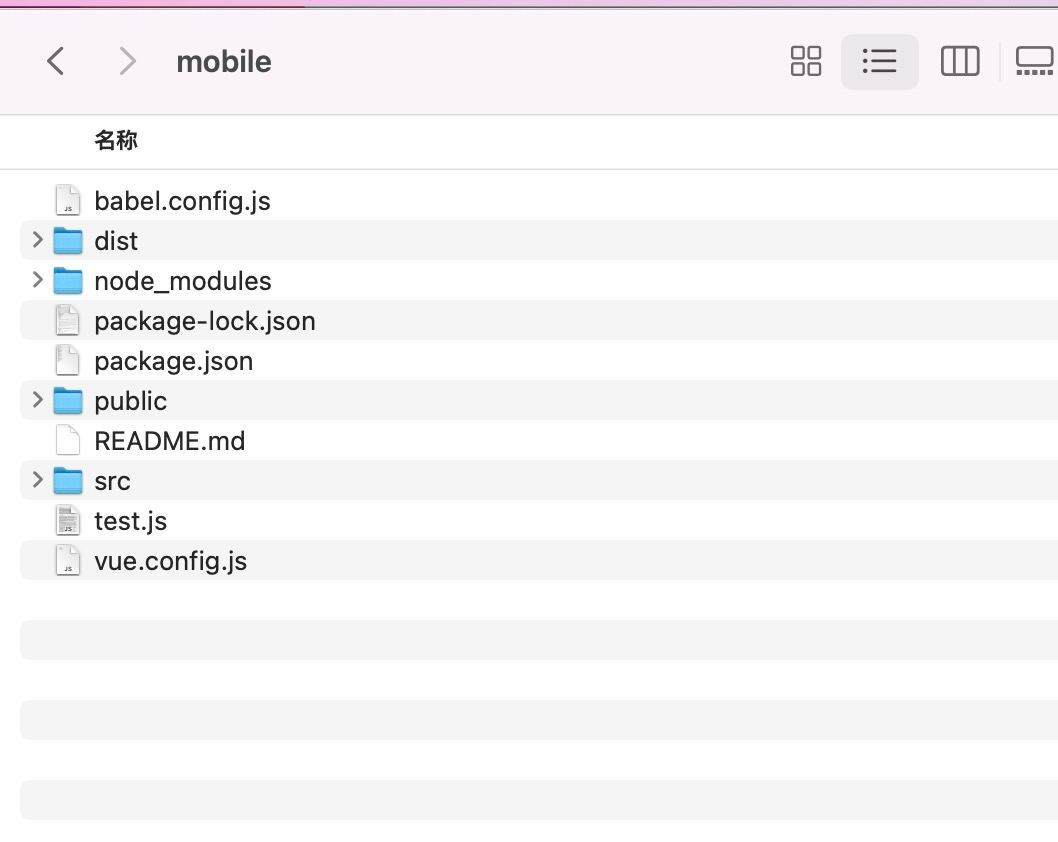Go forward to next folder
The image size is (1058, 842).
coord(127,61)
